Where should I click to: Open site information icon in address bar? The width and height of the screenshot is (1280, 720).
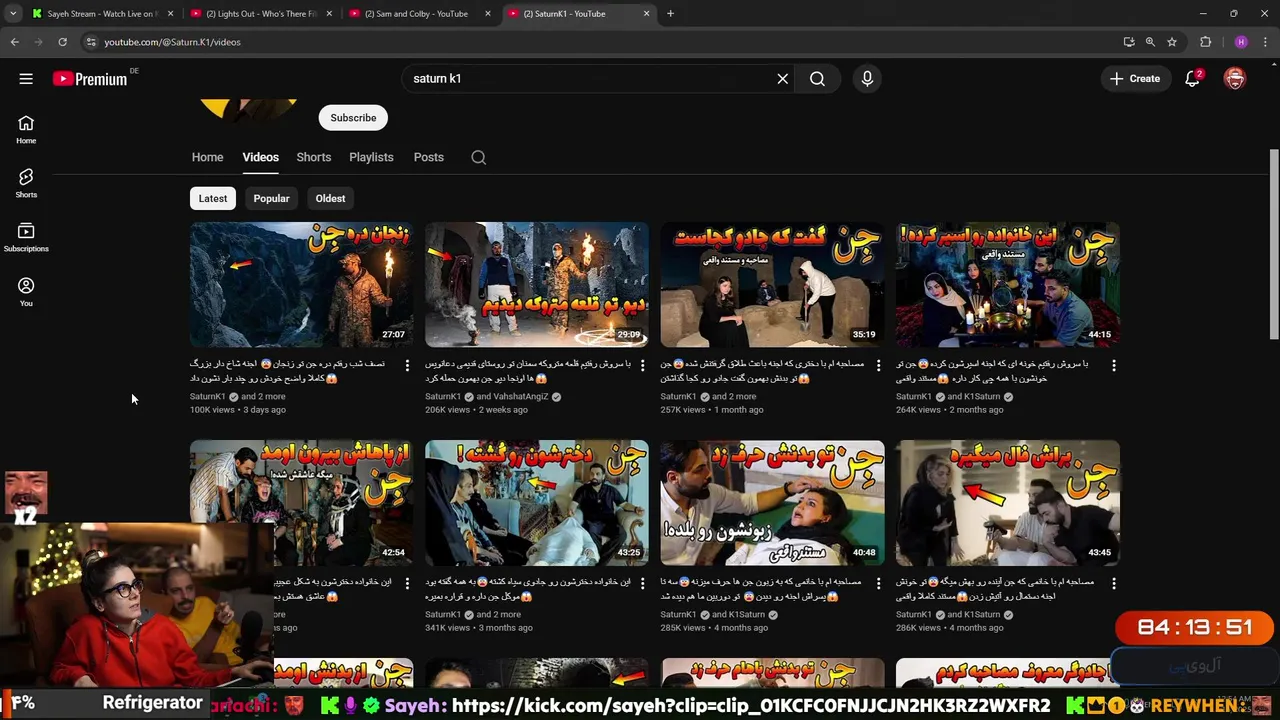[x=90, y=42]
